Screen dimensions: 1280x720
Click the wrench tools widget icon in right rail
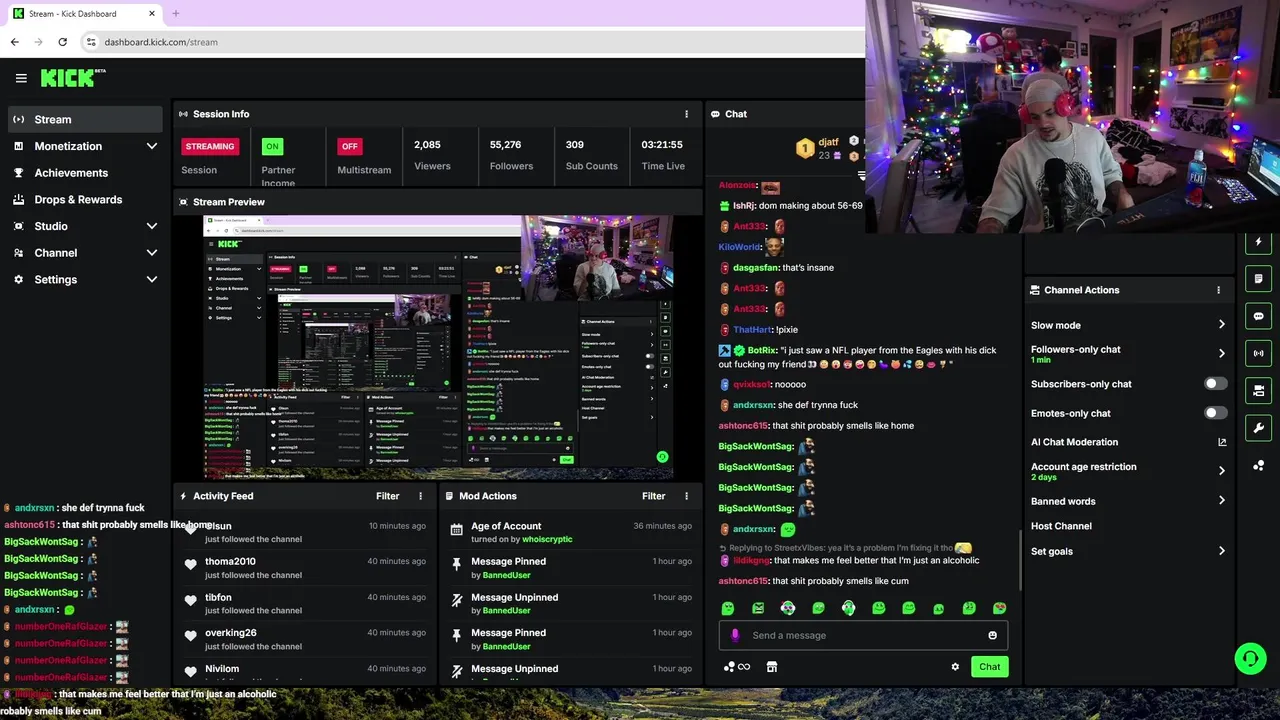1259,428
